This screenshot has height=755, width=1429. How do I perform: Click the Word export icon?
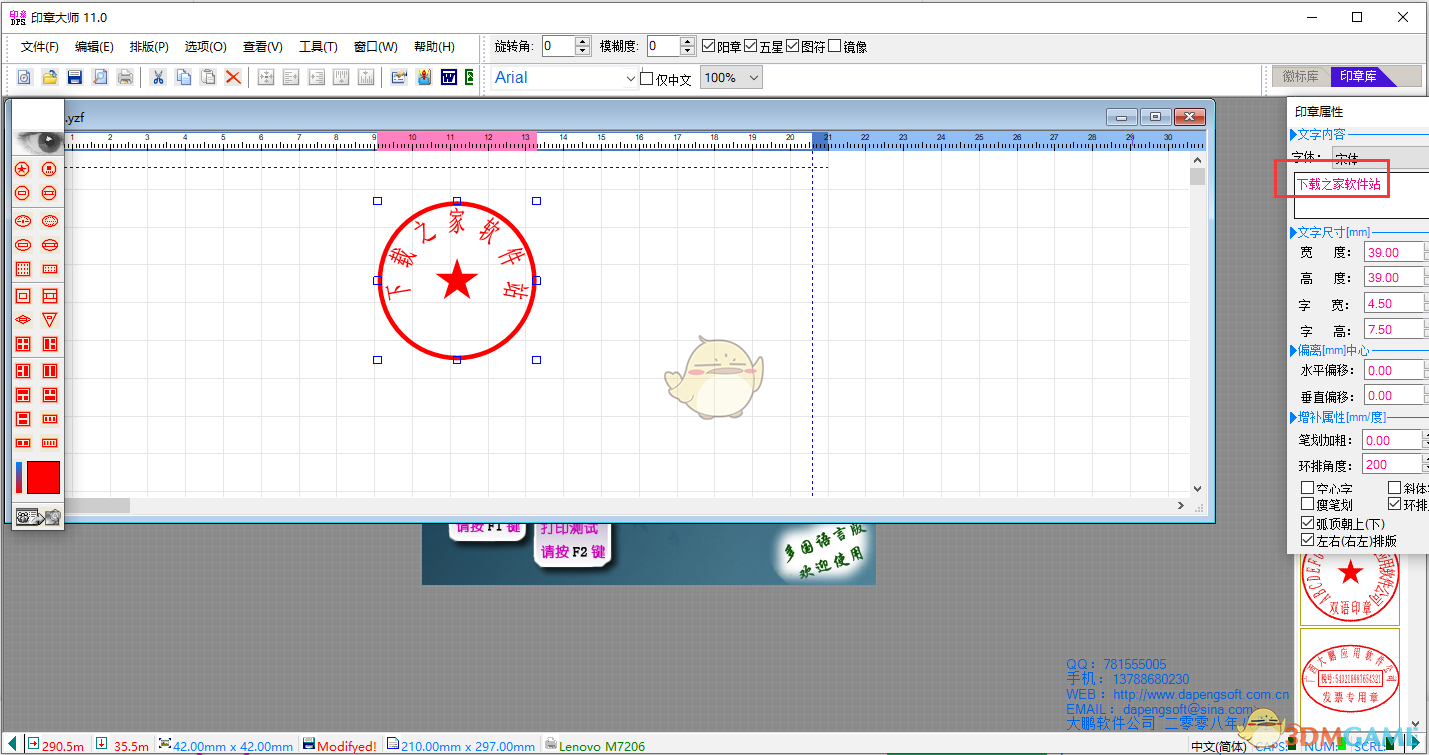tap(449, 77)
